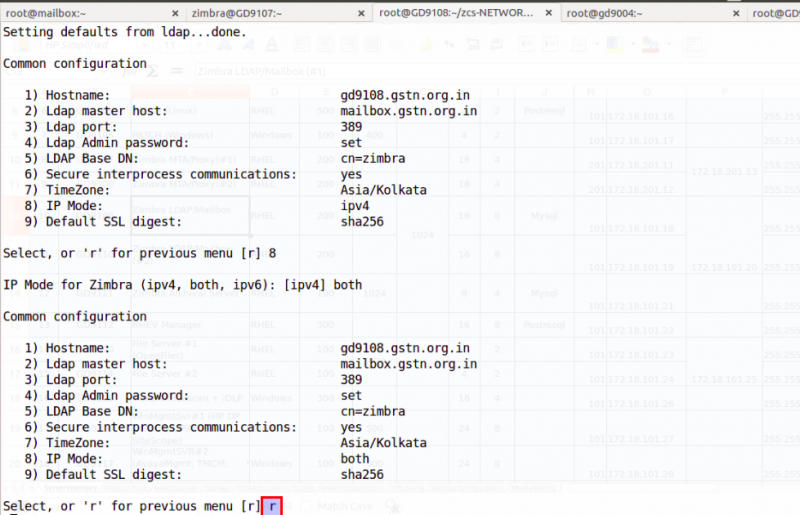Click the 'IP Mode for Zimbra (ipv4, both, ipv6)' prompt
Viewport: 800px width, 515px height.
(x=182, y=285)
